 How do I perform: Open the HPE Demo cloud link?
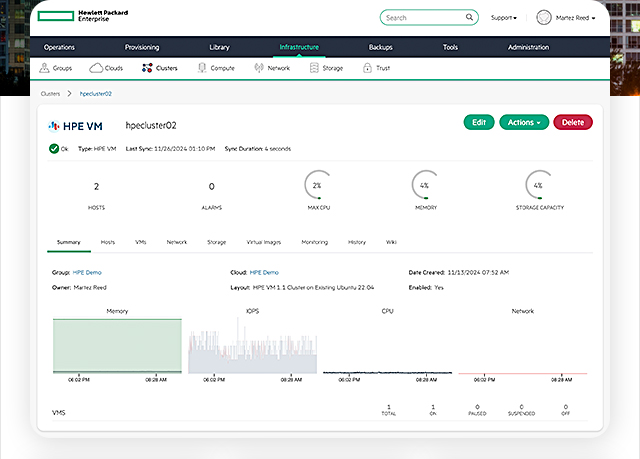pyautogui.click(x=264, y=272)
